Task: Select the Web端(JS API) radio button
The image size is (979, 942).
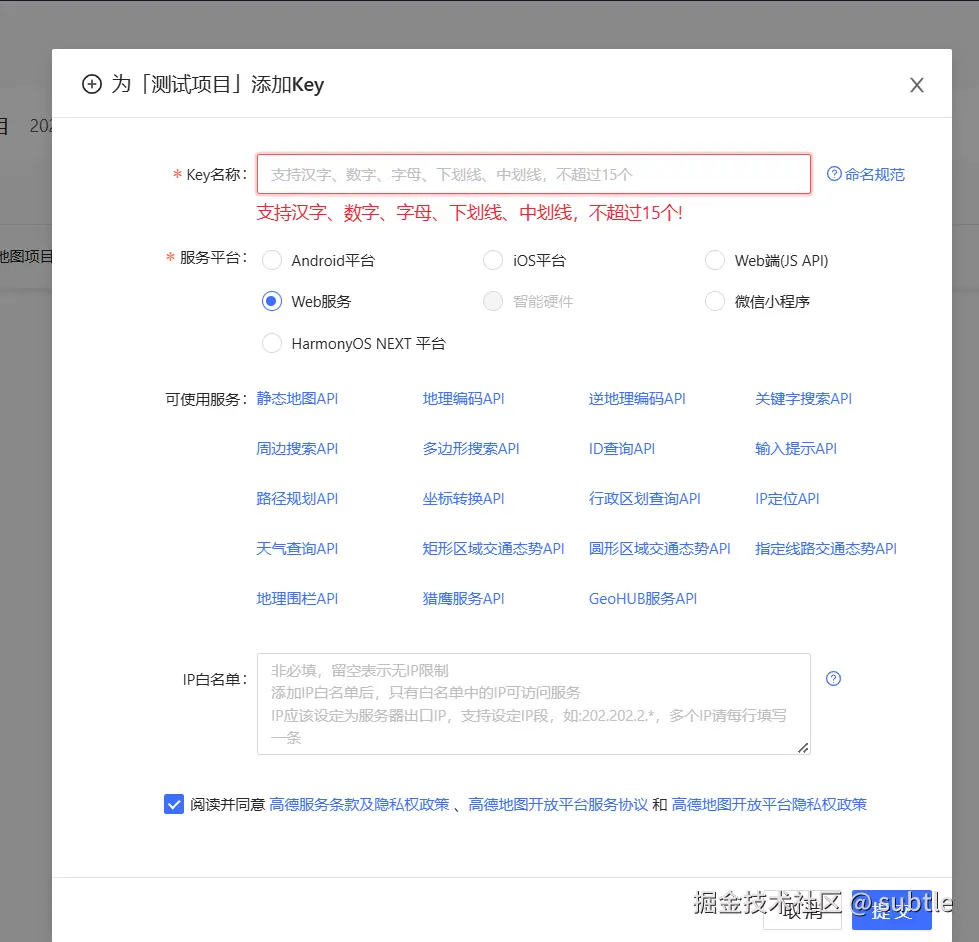Action: 714,260
